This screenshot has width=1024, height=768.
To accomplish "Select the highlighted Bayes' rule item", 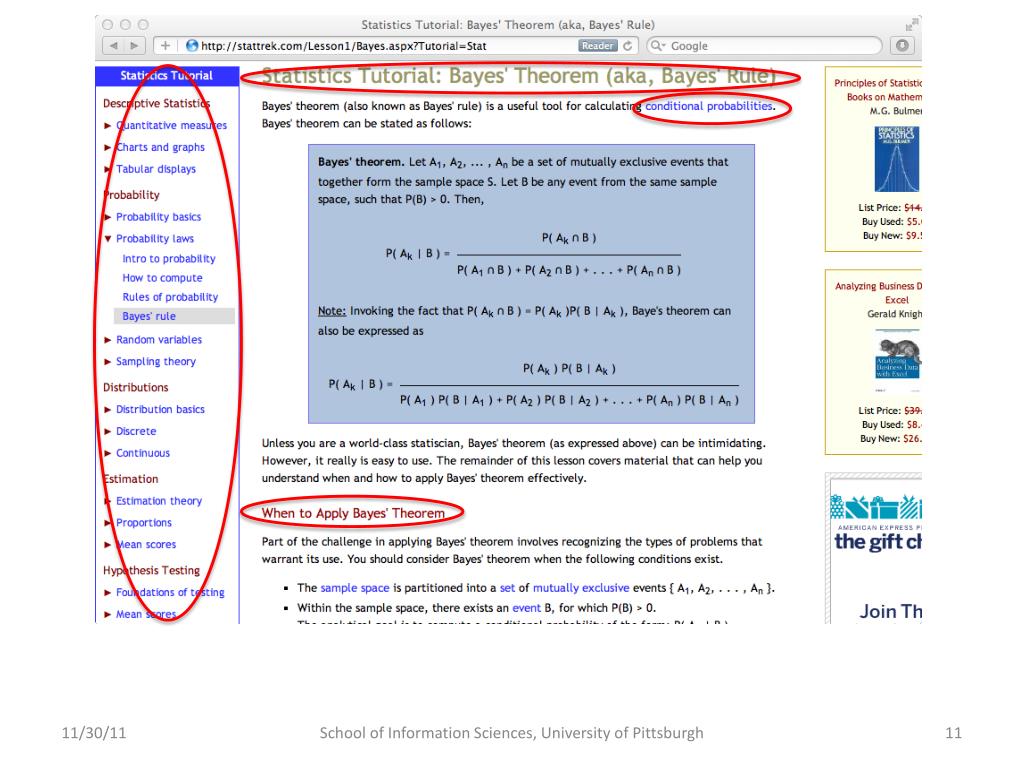I will pyautogui.click(x=174, y=316).
